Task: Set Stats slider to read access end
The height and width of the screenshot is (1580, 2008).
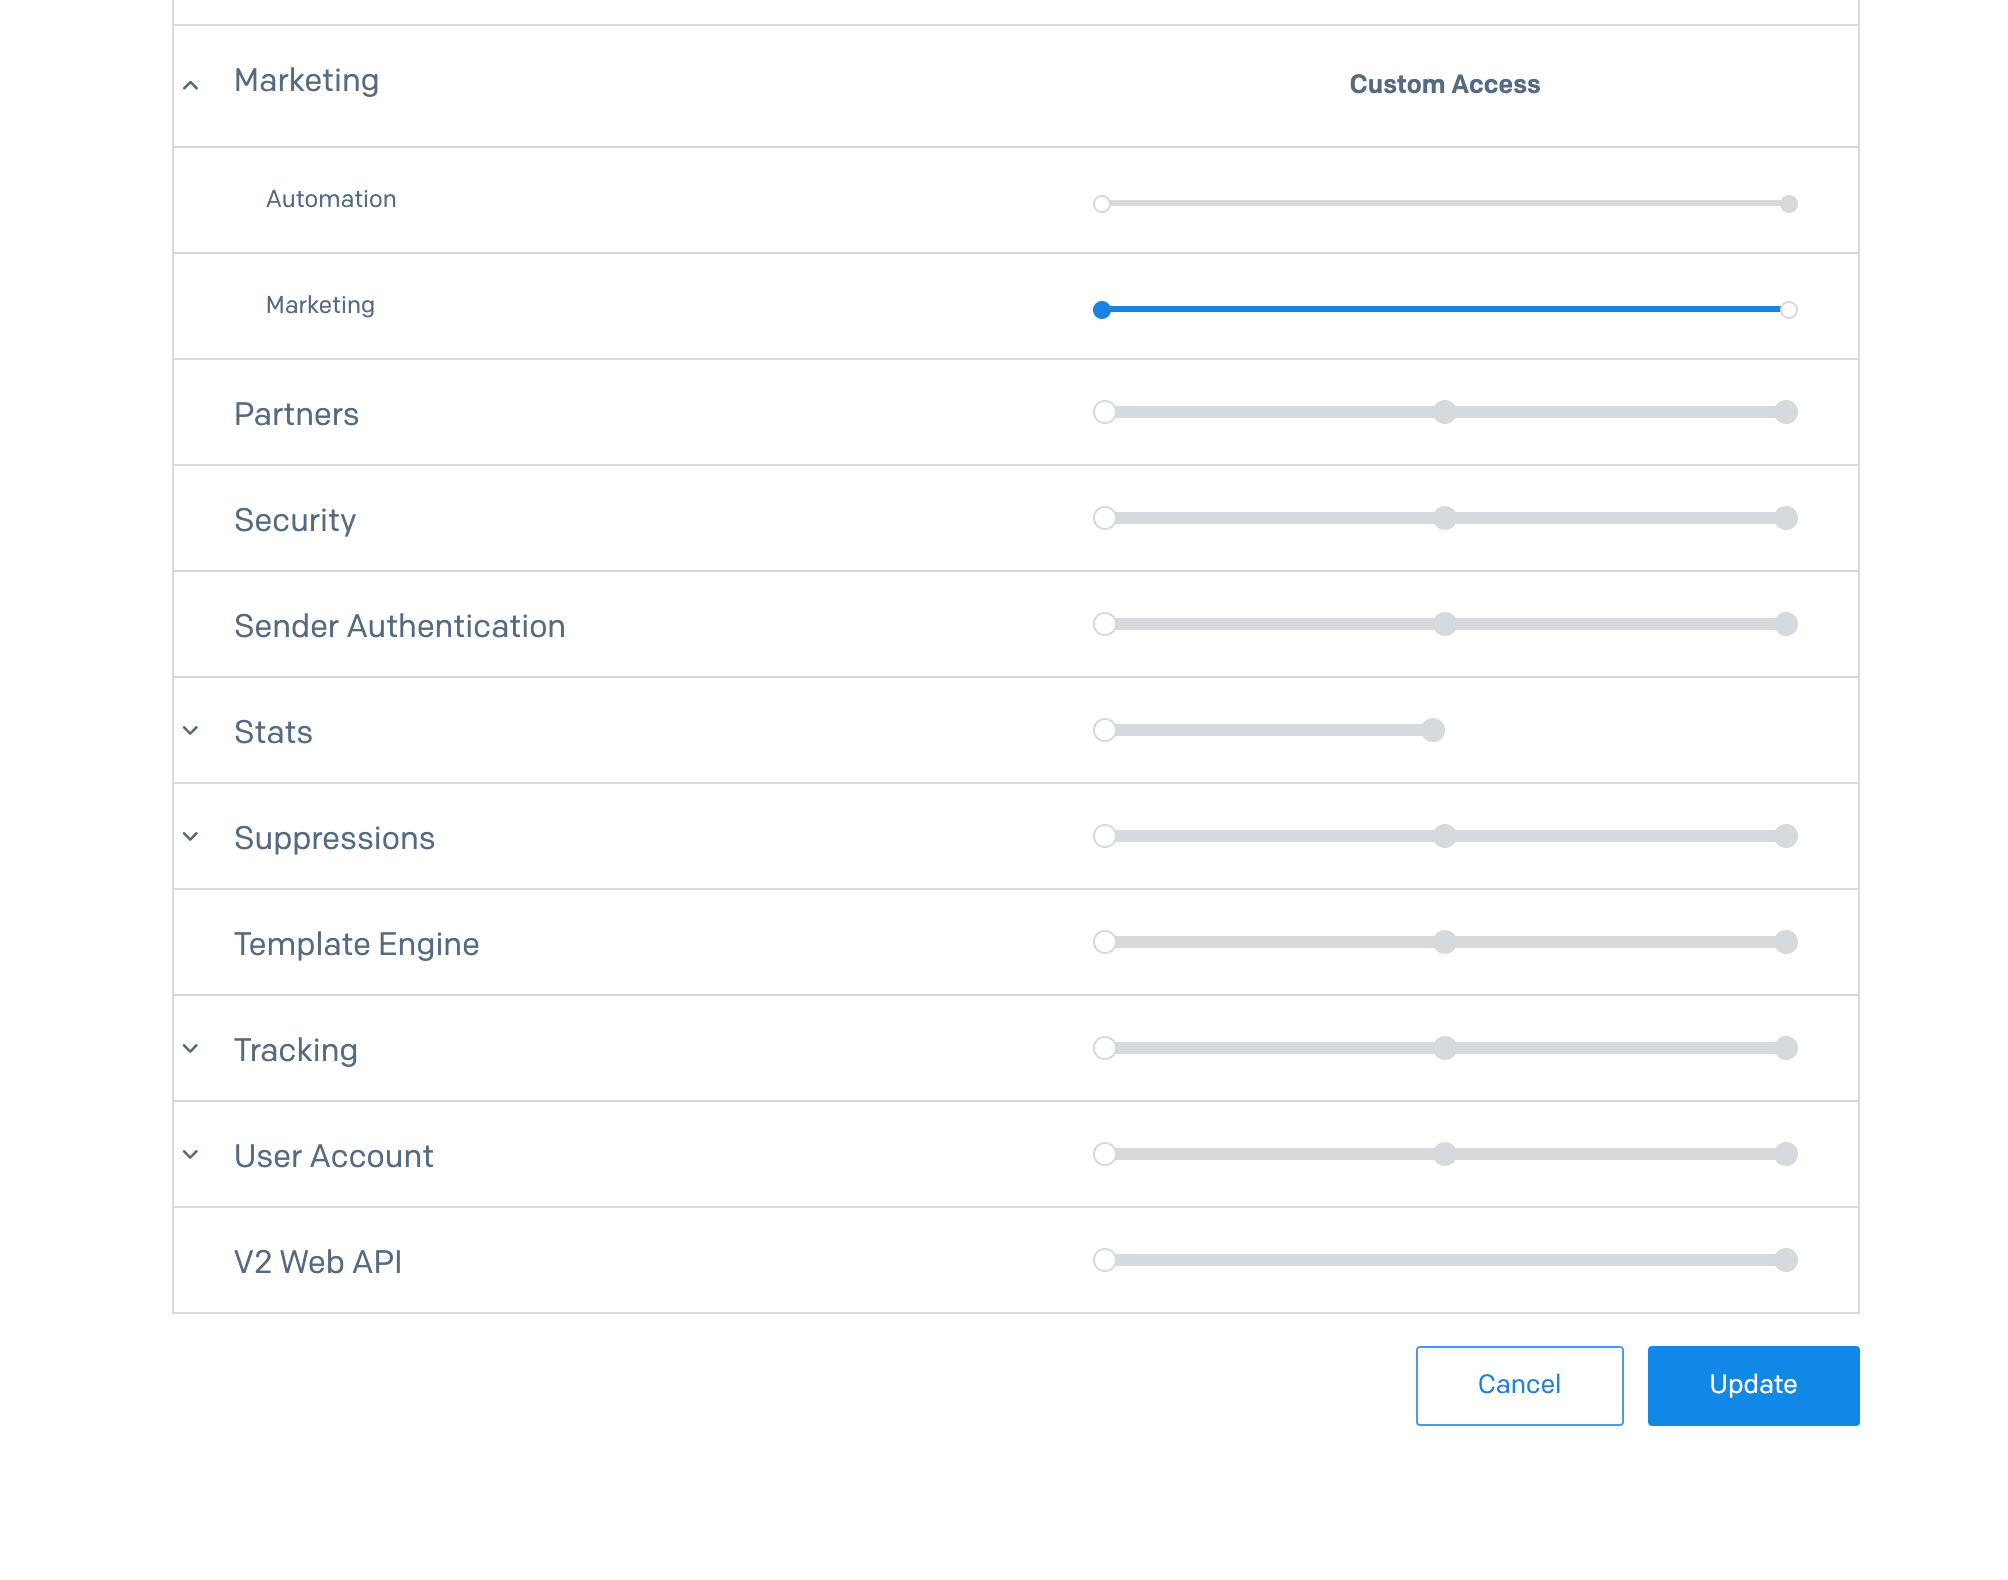Action: pyautogui.click(x=1433, y=730)
